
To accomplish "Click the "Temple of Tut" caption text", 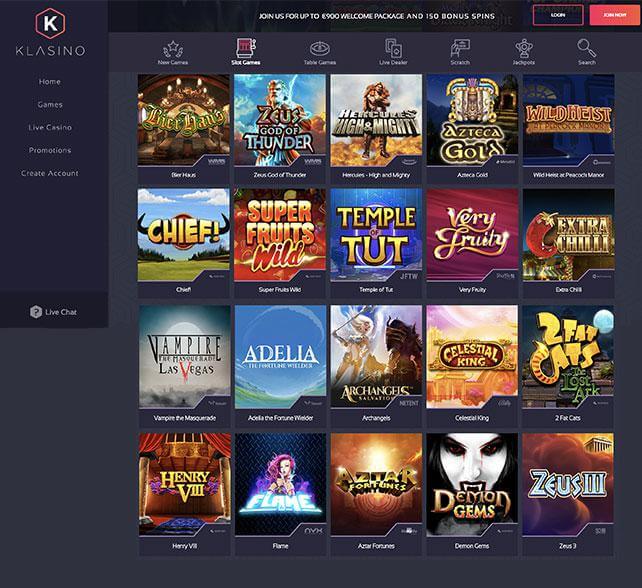I will point(376,289).
